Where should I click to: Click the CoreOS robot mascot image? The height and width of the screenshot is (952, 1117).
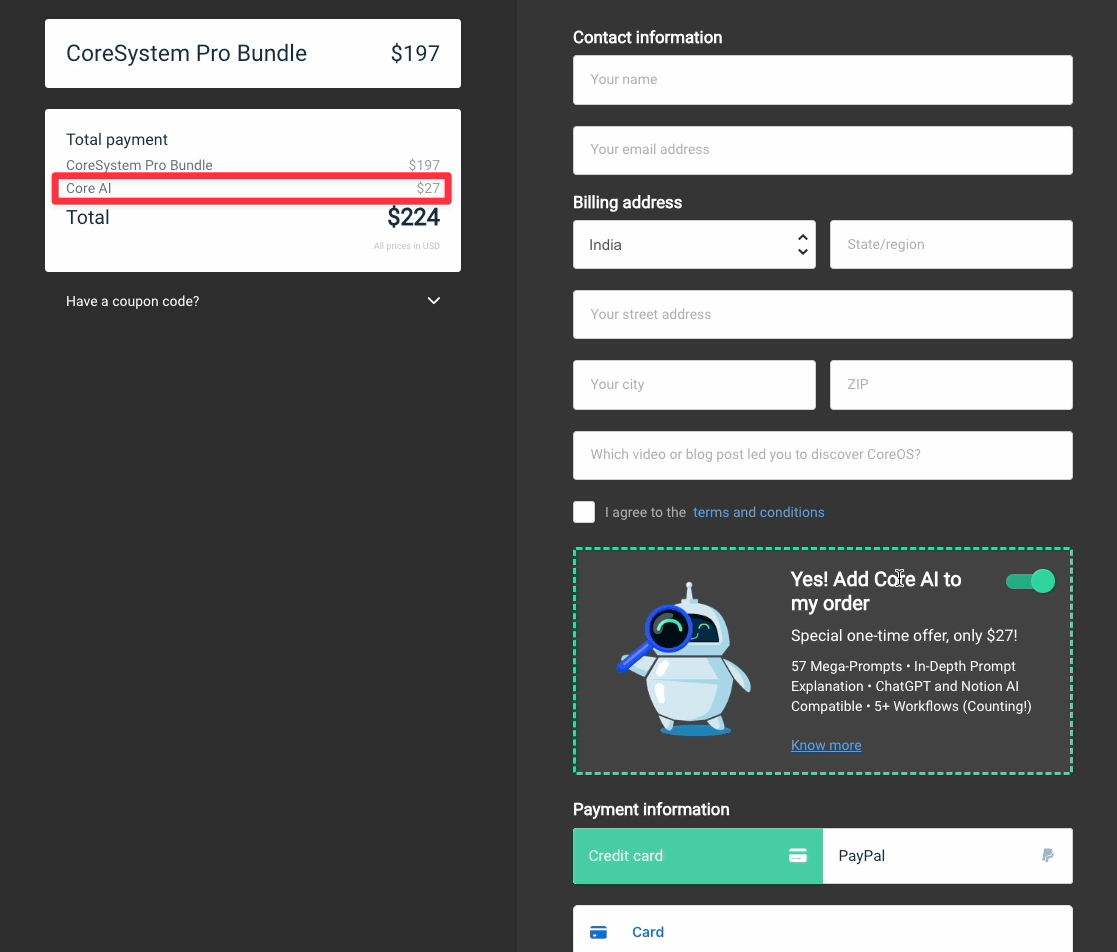686,660
